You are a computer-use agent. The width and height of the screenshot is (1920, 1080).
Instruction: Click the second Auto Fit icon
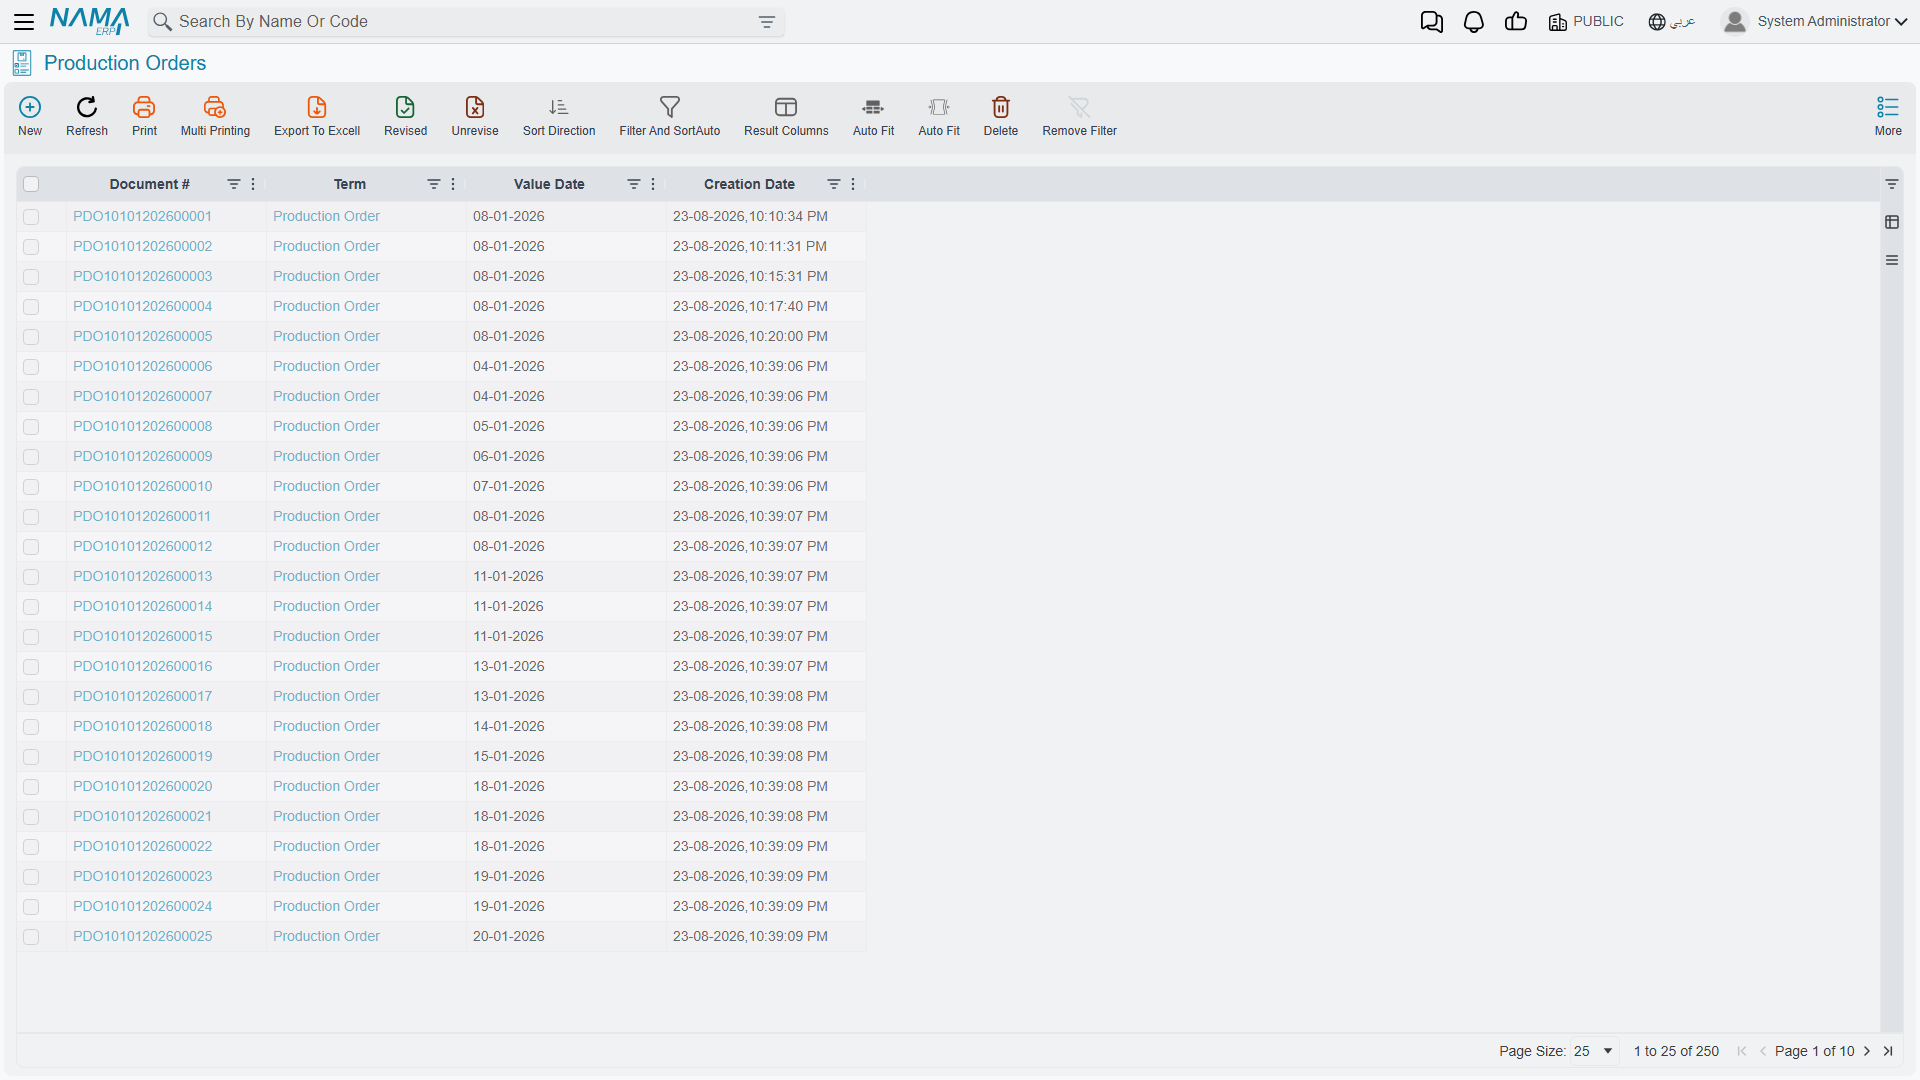(x=939, y=107)
